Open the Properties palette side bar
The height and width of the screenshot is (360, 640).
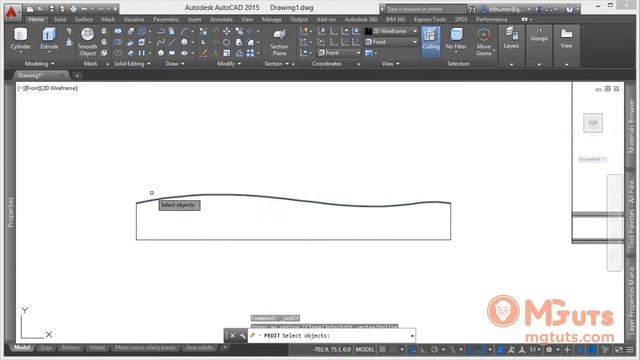11,212
